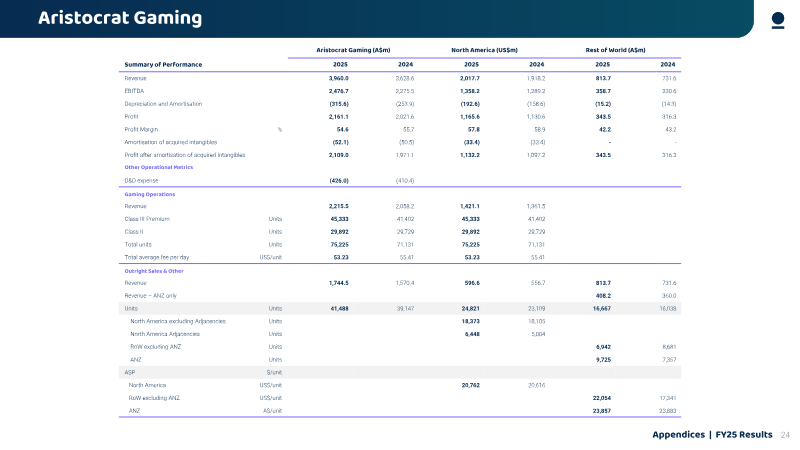This screenshot has height=450, width=800.
Task: Select the 'Aristocrat Gaming' slide title
Action: coord(120,18)
